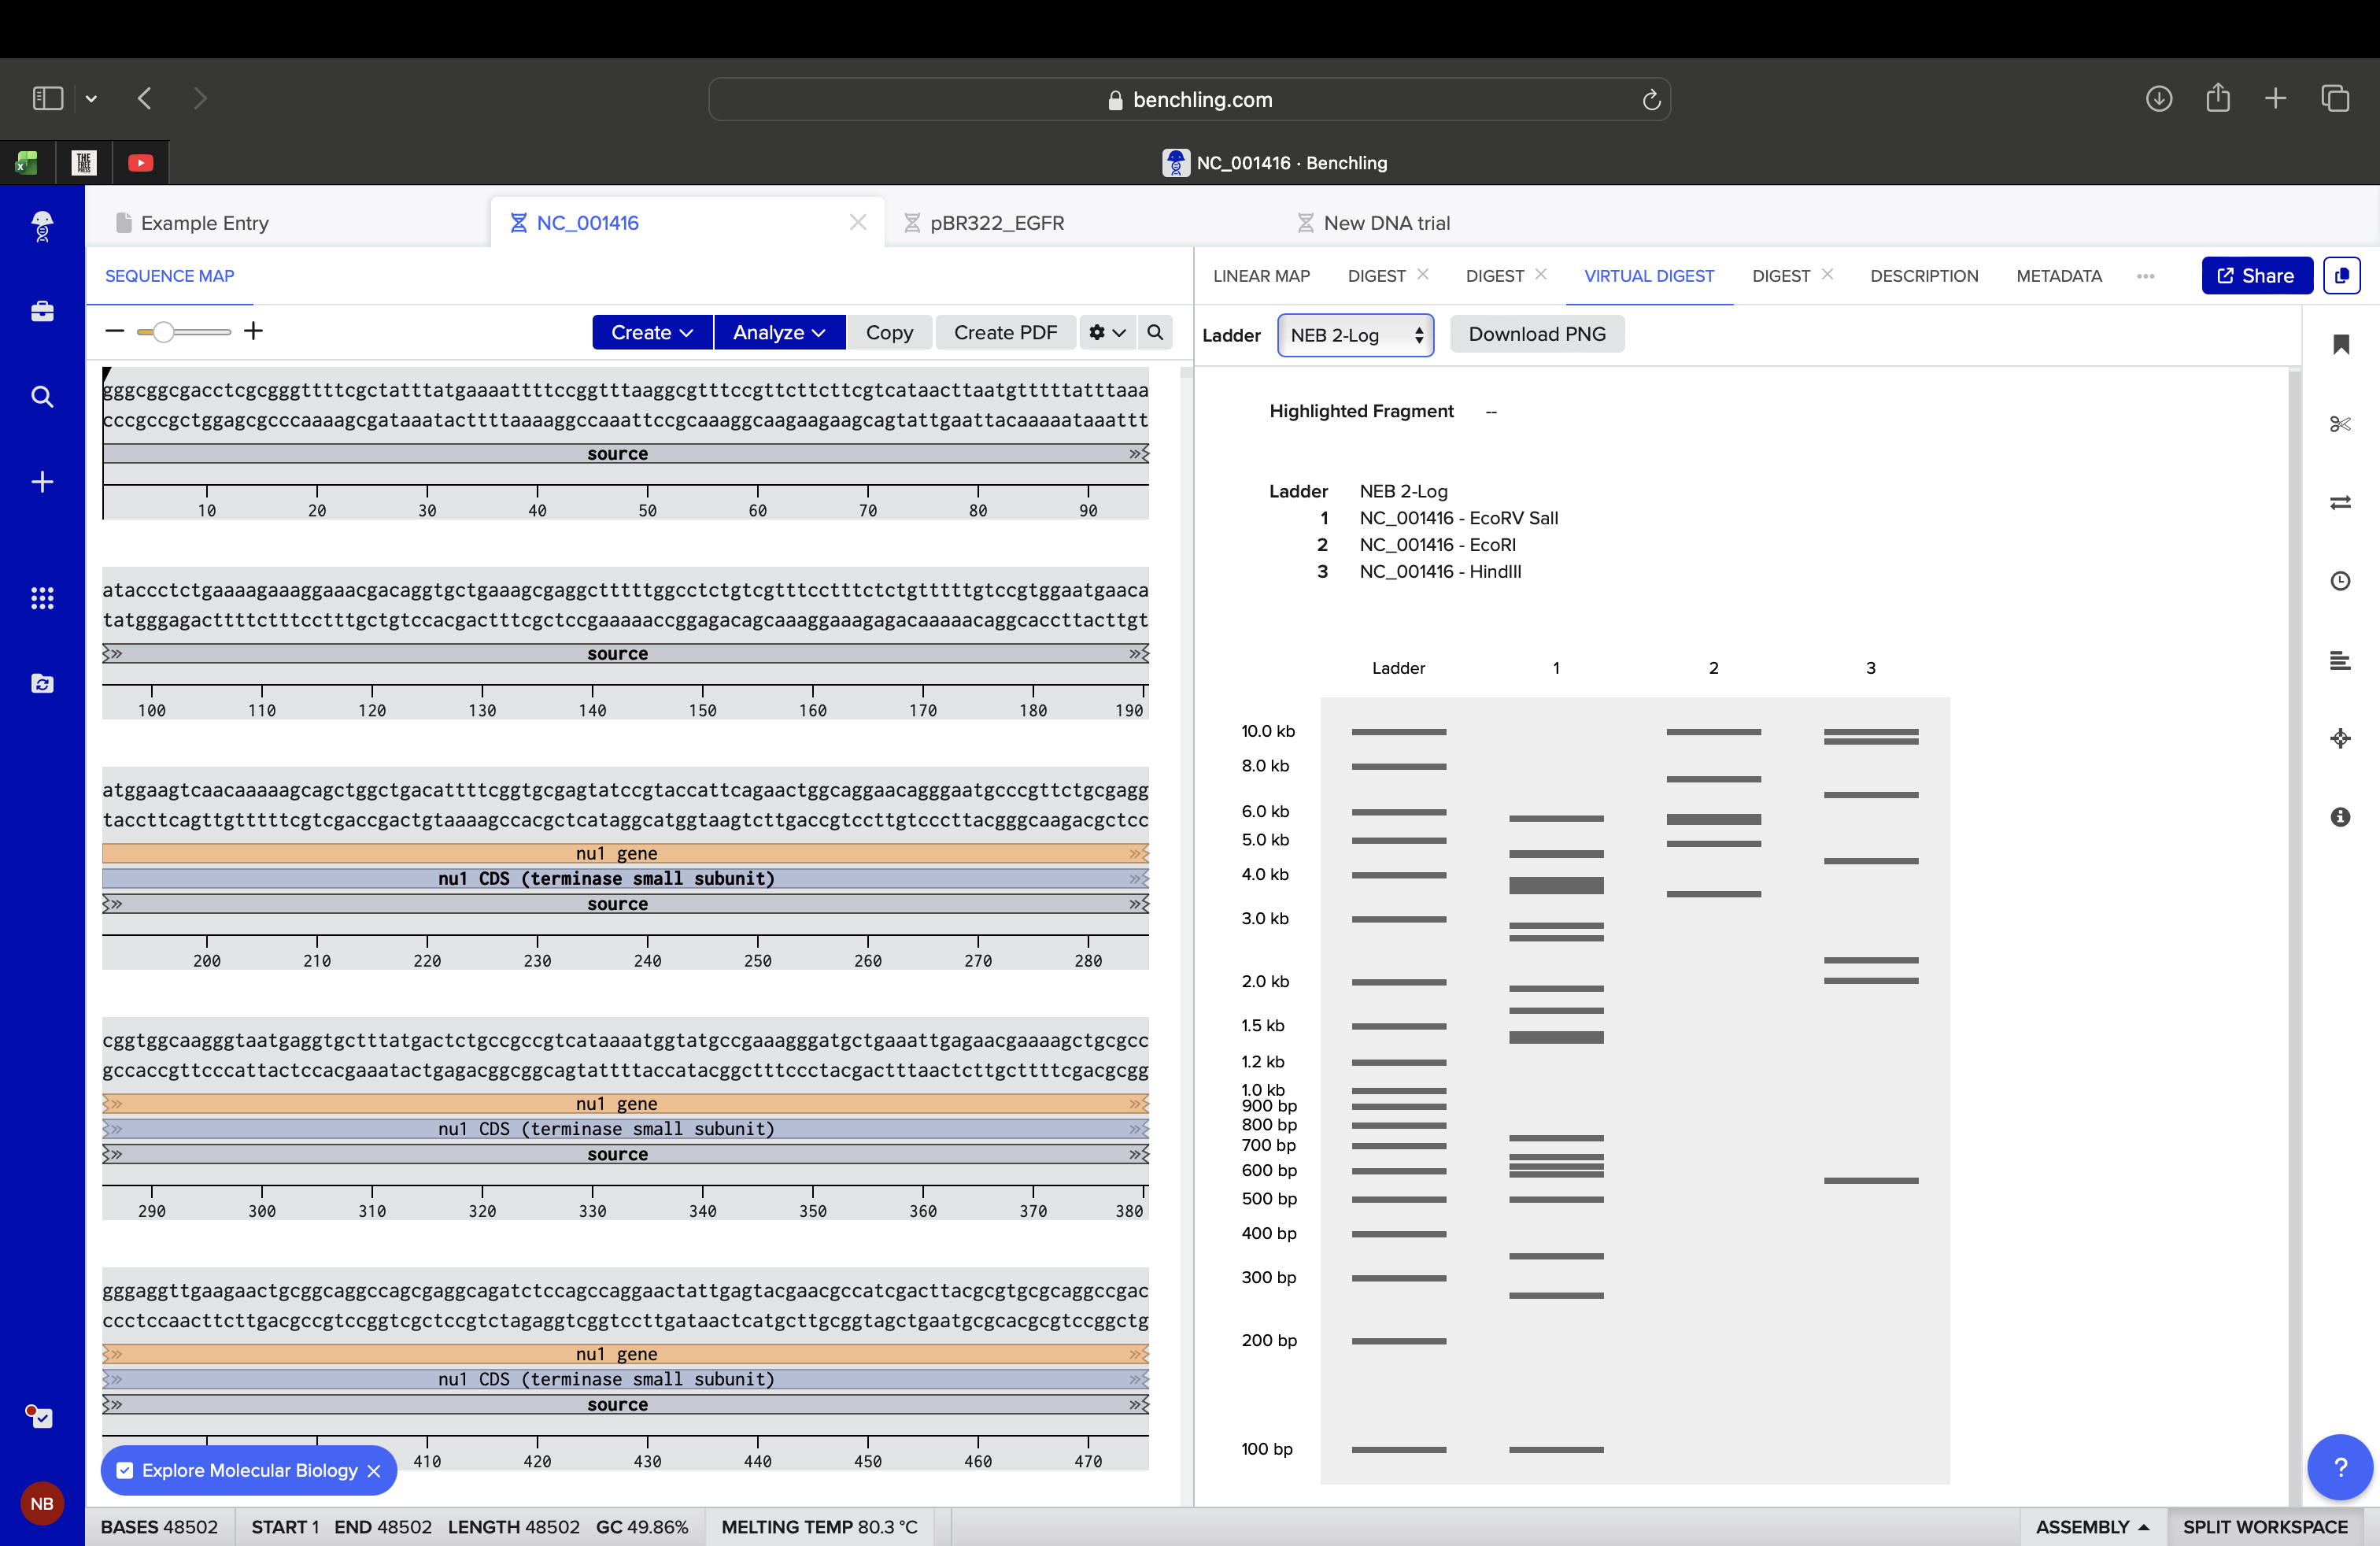Click the Virtual Digest tab
The height and width of the screenshot is (1546, 2380).
1649,276
